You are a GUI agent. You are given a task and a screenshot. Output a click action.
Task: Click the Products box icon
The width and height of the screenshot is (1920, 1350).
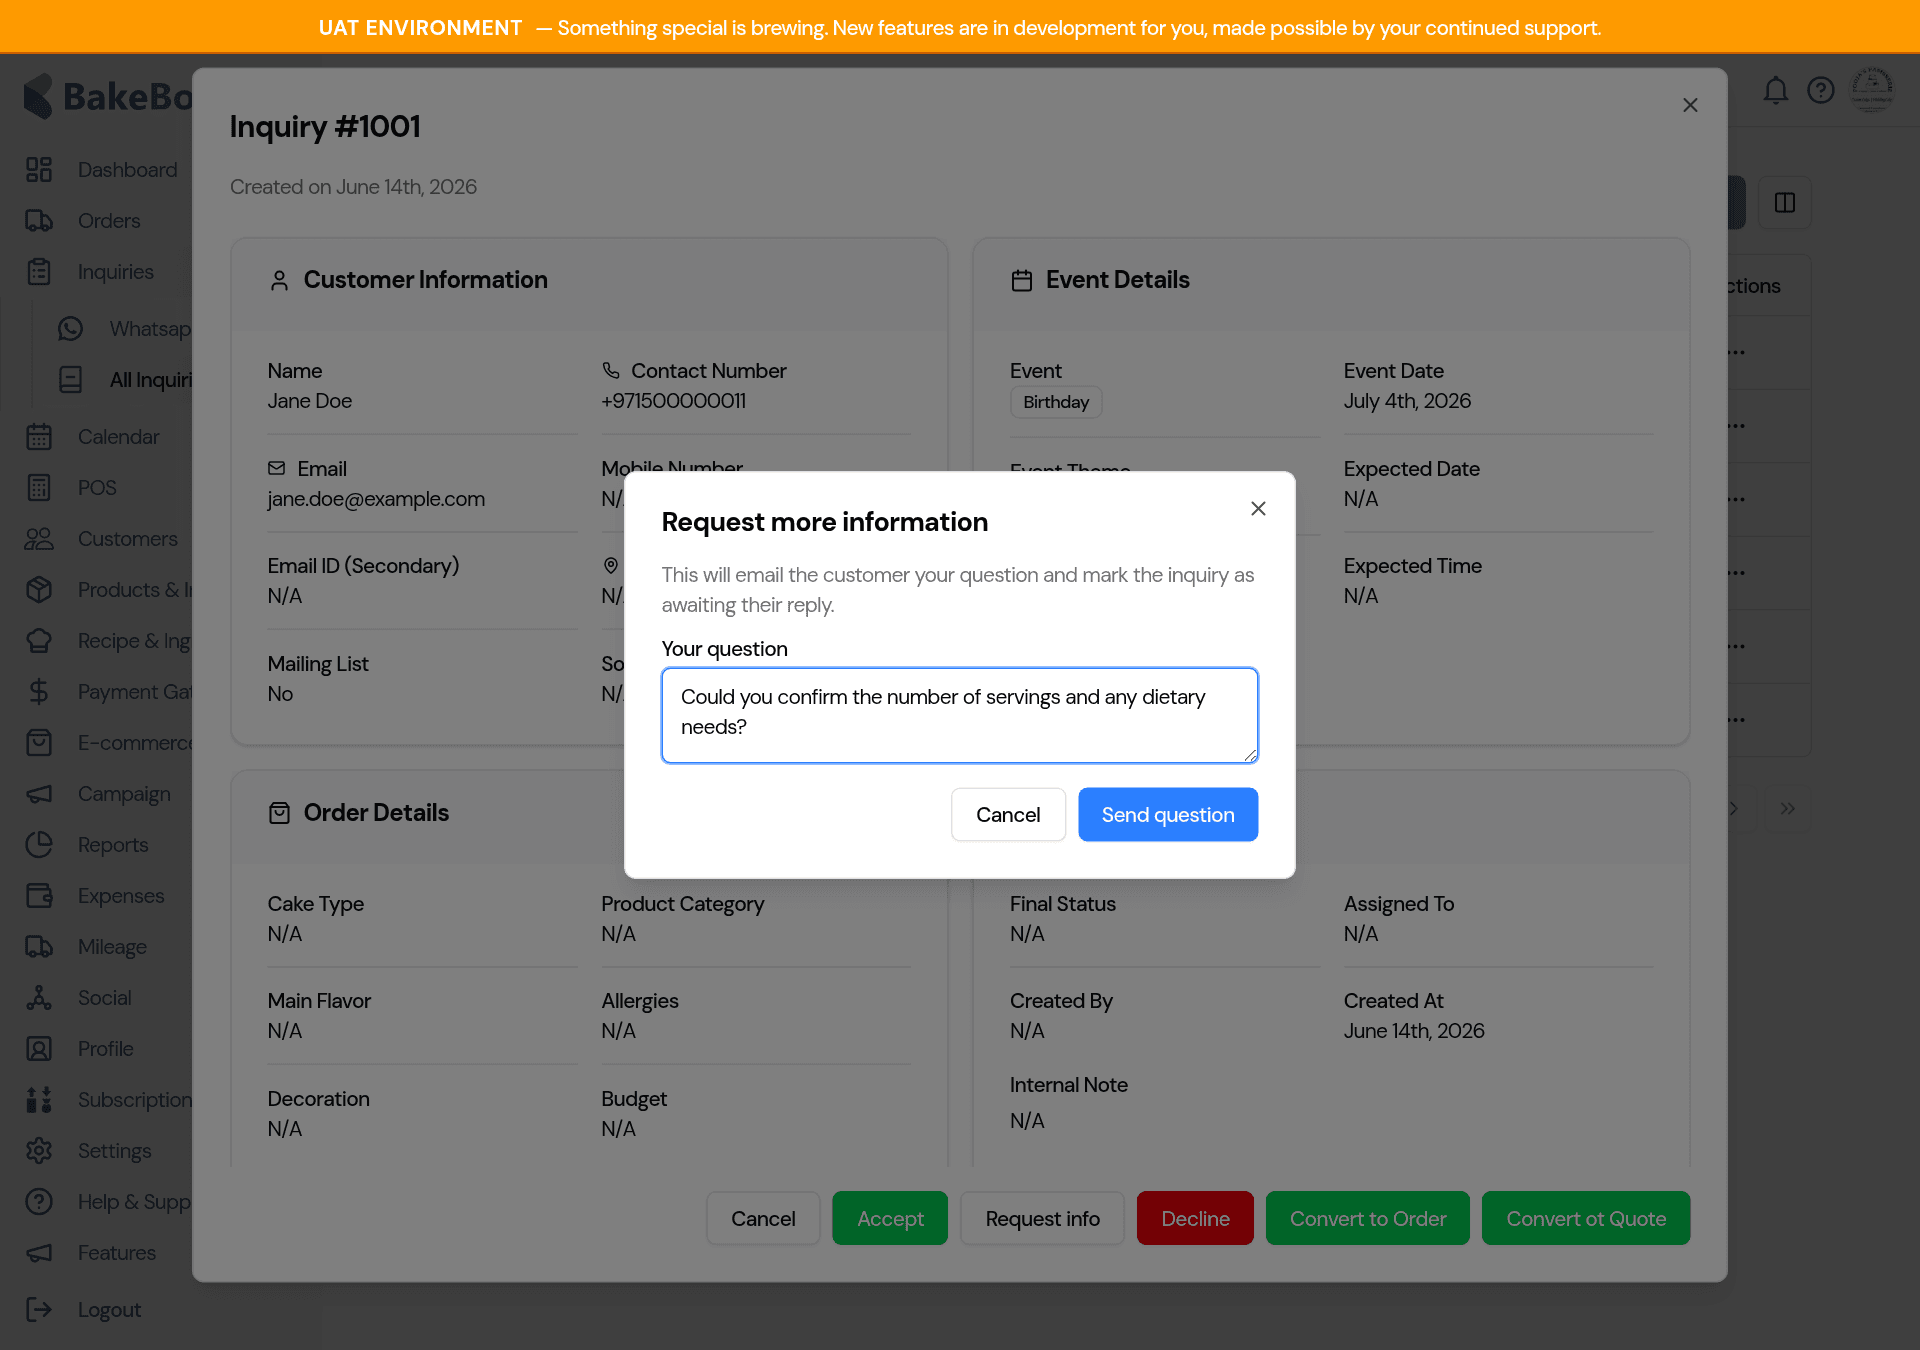[39, 590]
